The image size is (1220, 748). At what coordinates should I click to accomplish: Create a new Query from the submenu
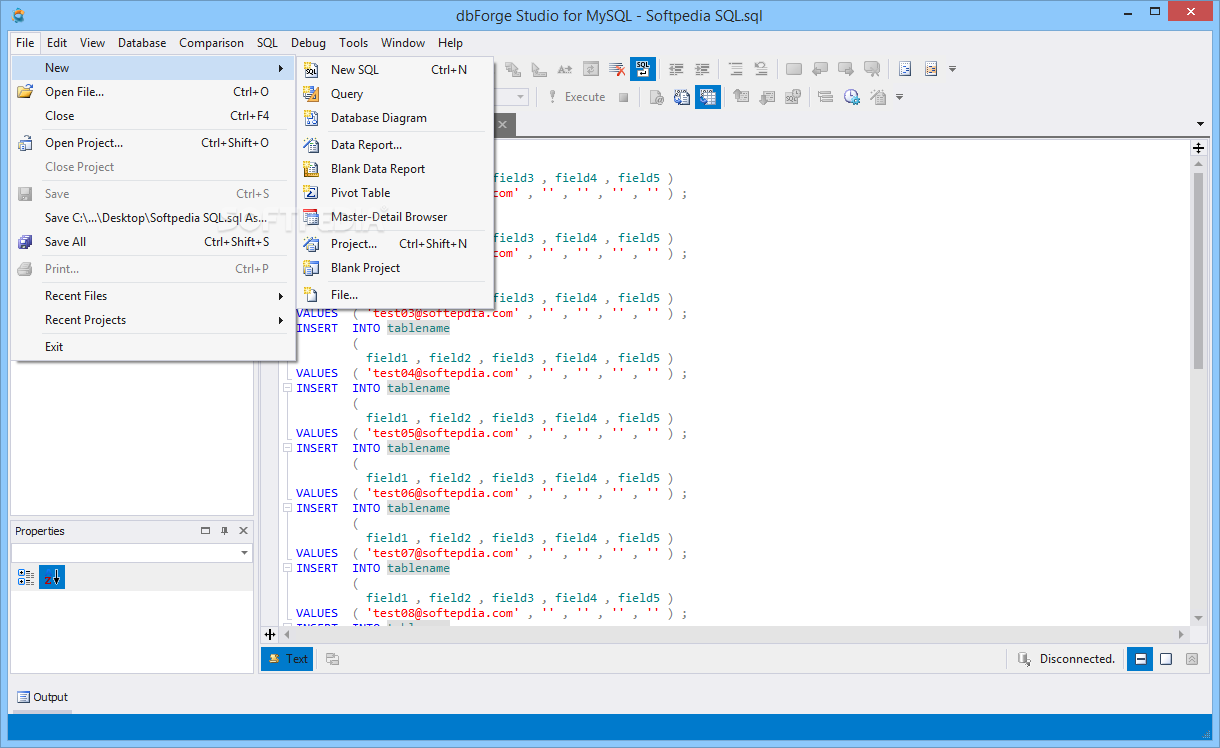click(x=395, y=94)
